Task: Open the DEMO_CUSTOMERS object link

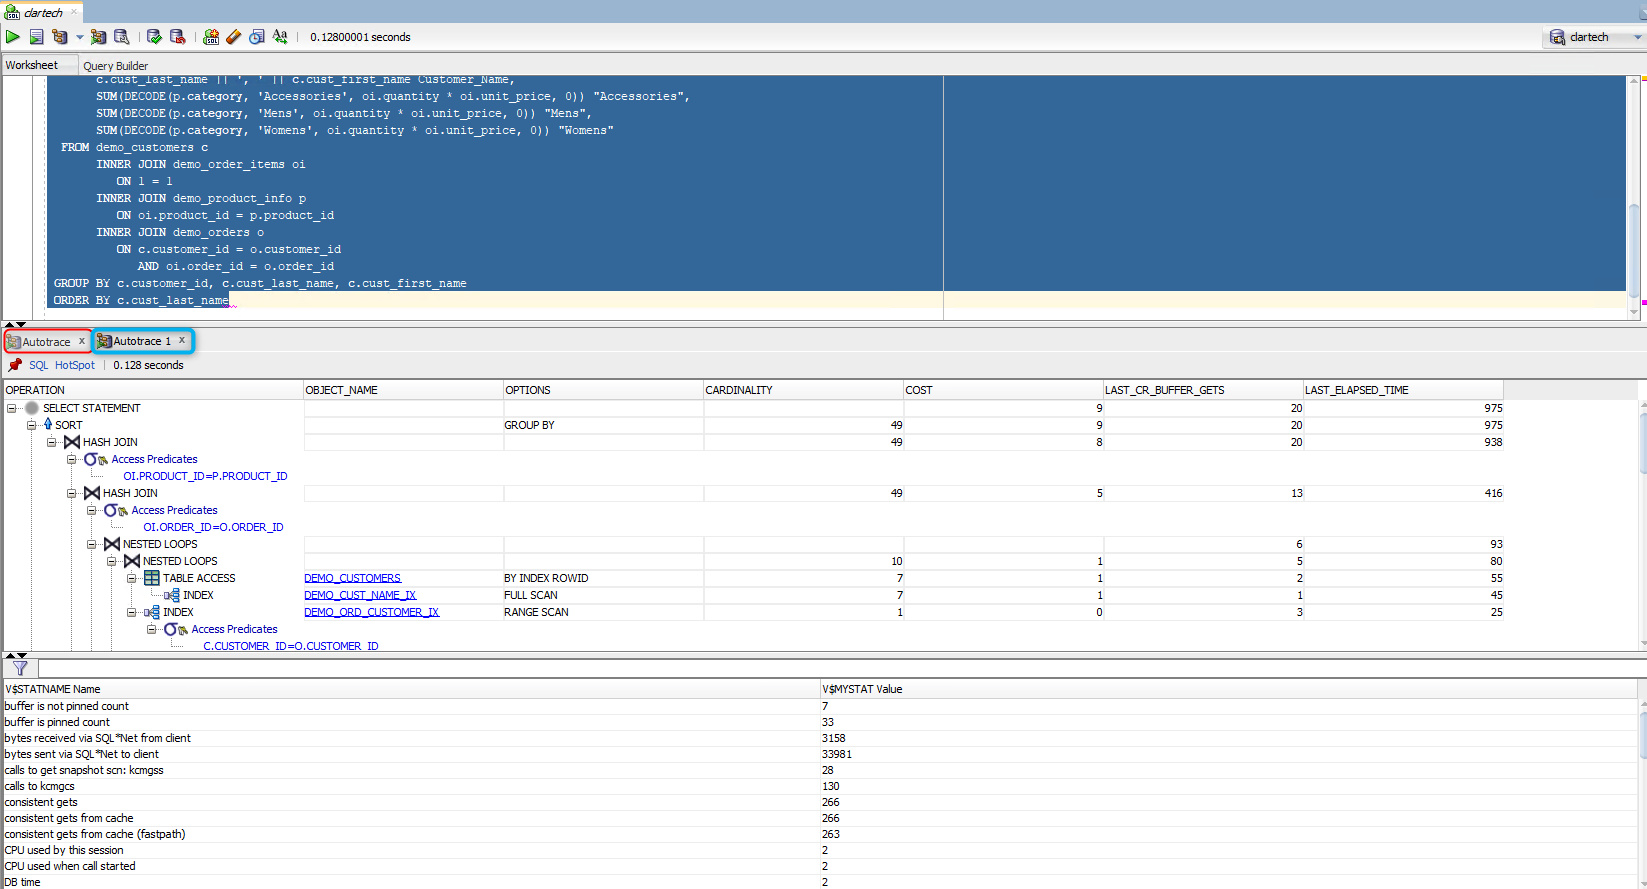Action: coord(352,578)
